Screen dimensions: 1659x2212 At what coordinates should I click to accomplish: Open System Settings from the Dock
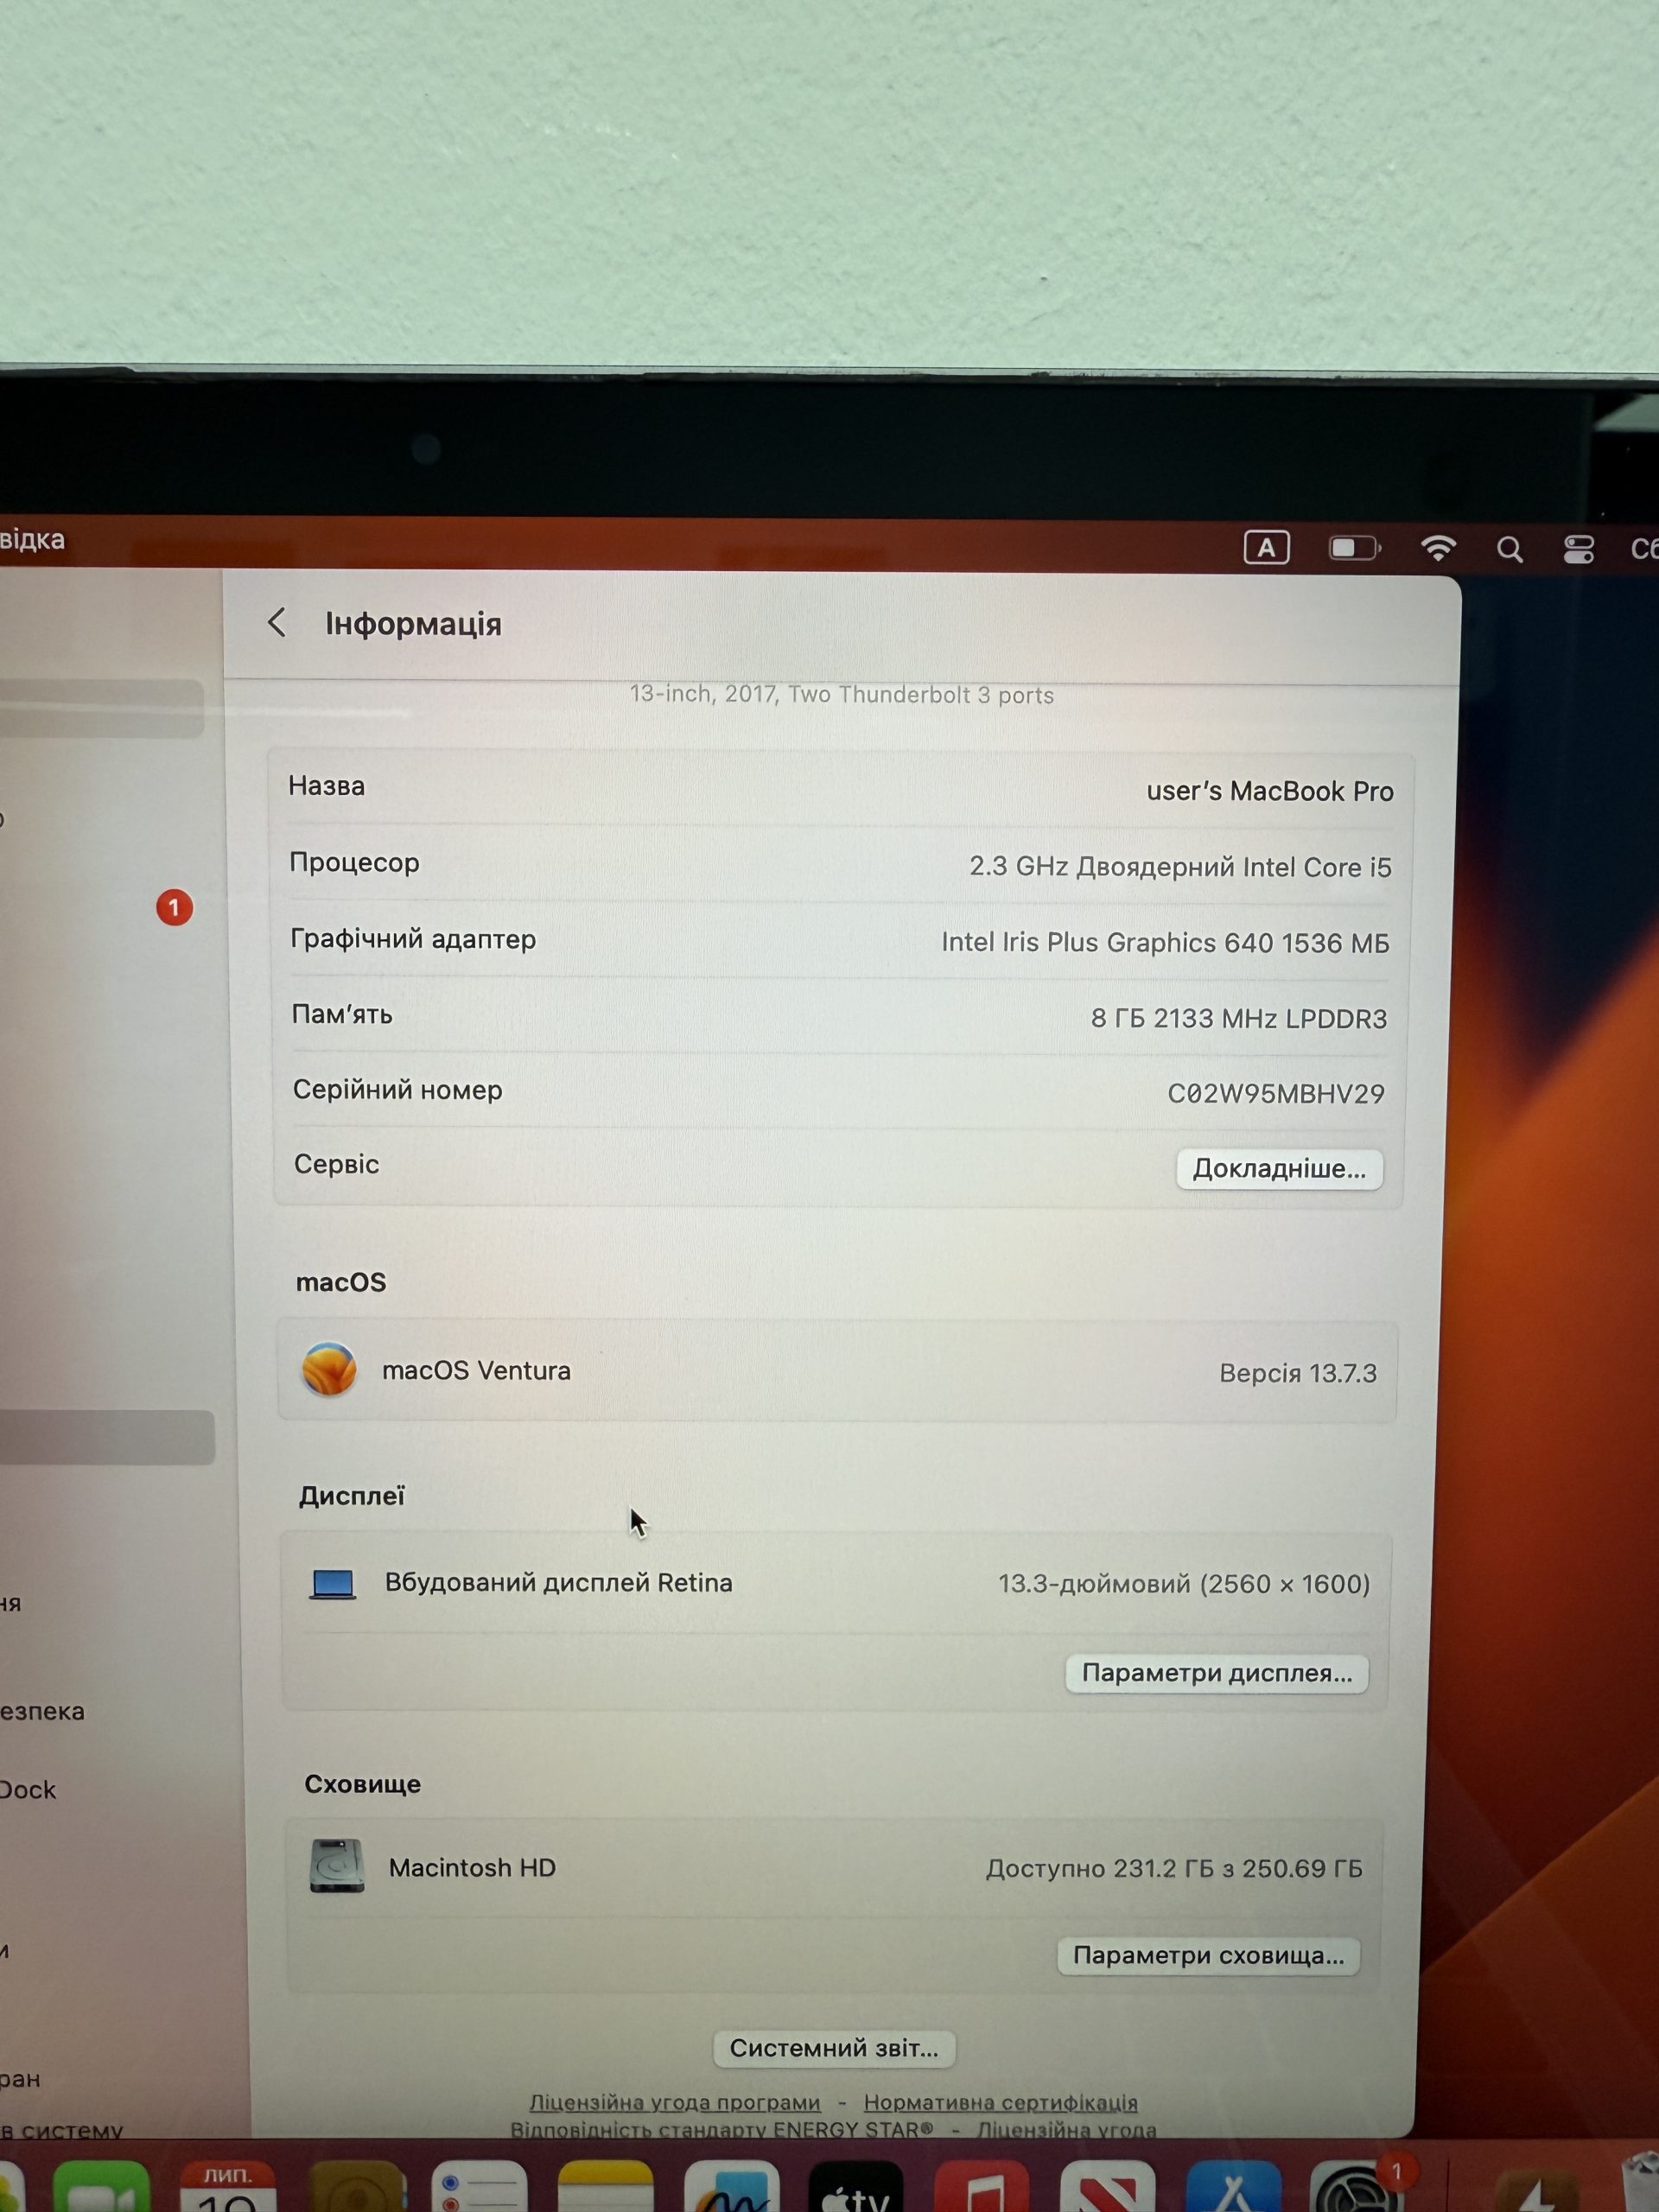click(1357, 2188)
